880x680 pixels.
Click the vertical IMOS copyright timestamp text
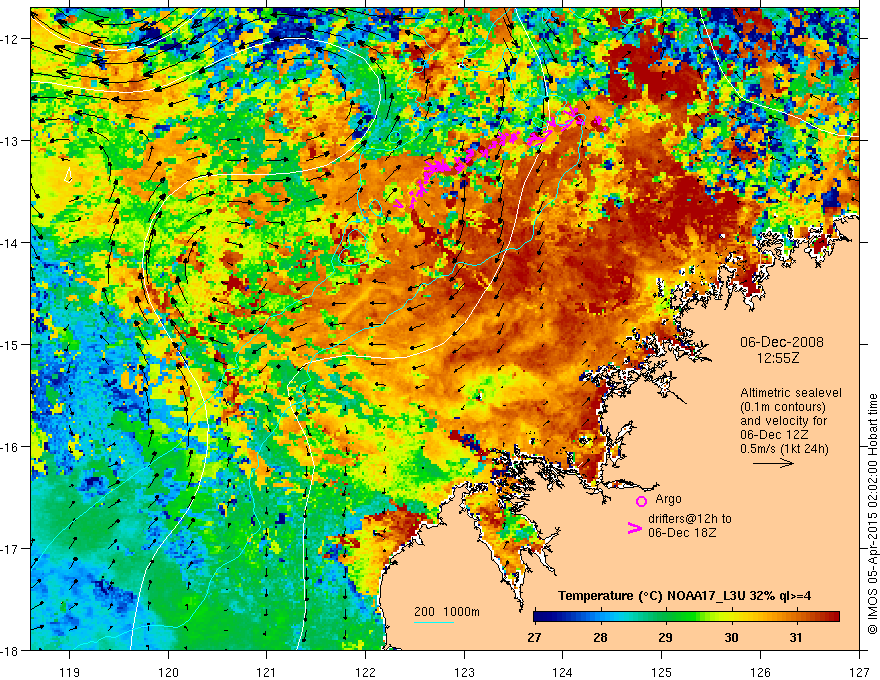(x=872, y=513)
